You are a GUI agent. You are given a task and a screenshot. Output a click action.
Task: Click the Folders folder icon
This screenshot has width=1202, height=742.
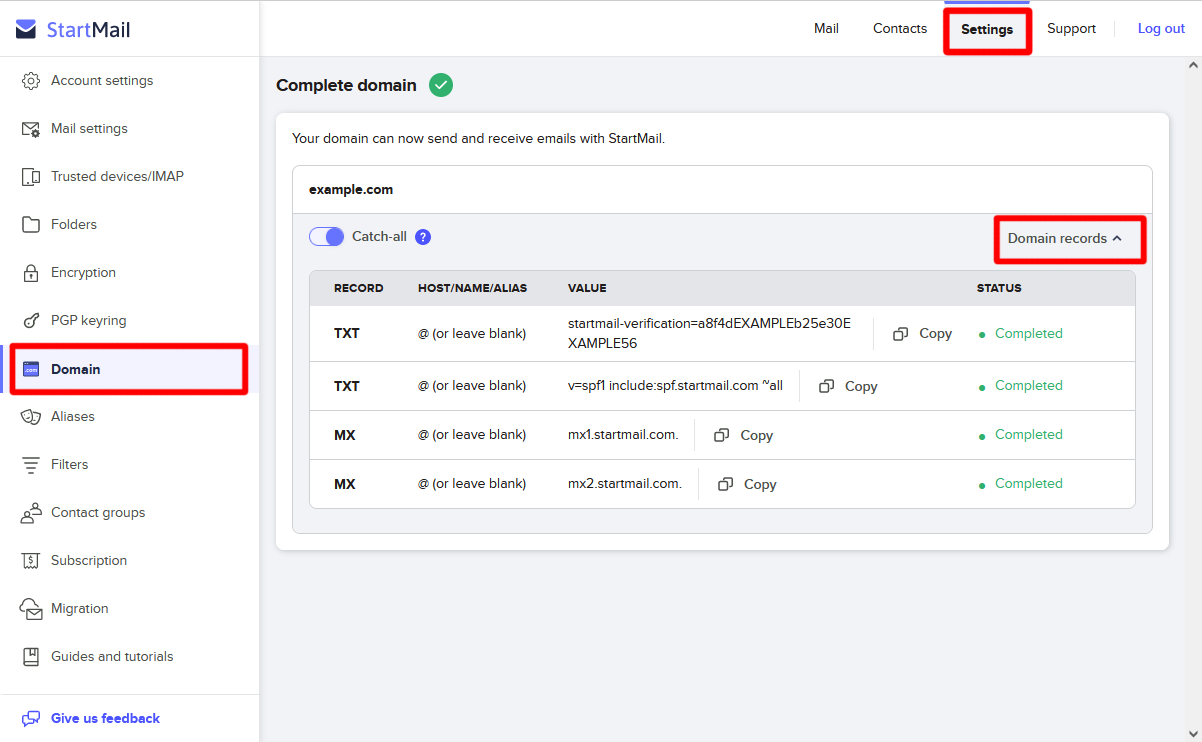(31, 225)
